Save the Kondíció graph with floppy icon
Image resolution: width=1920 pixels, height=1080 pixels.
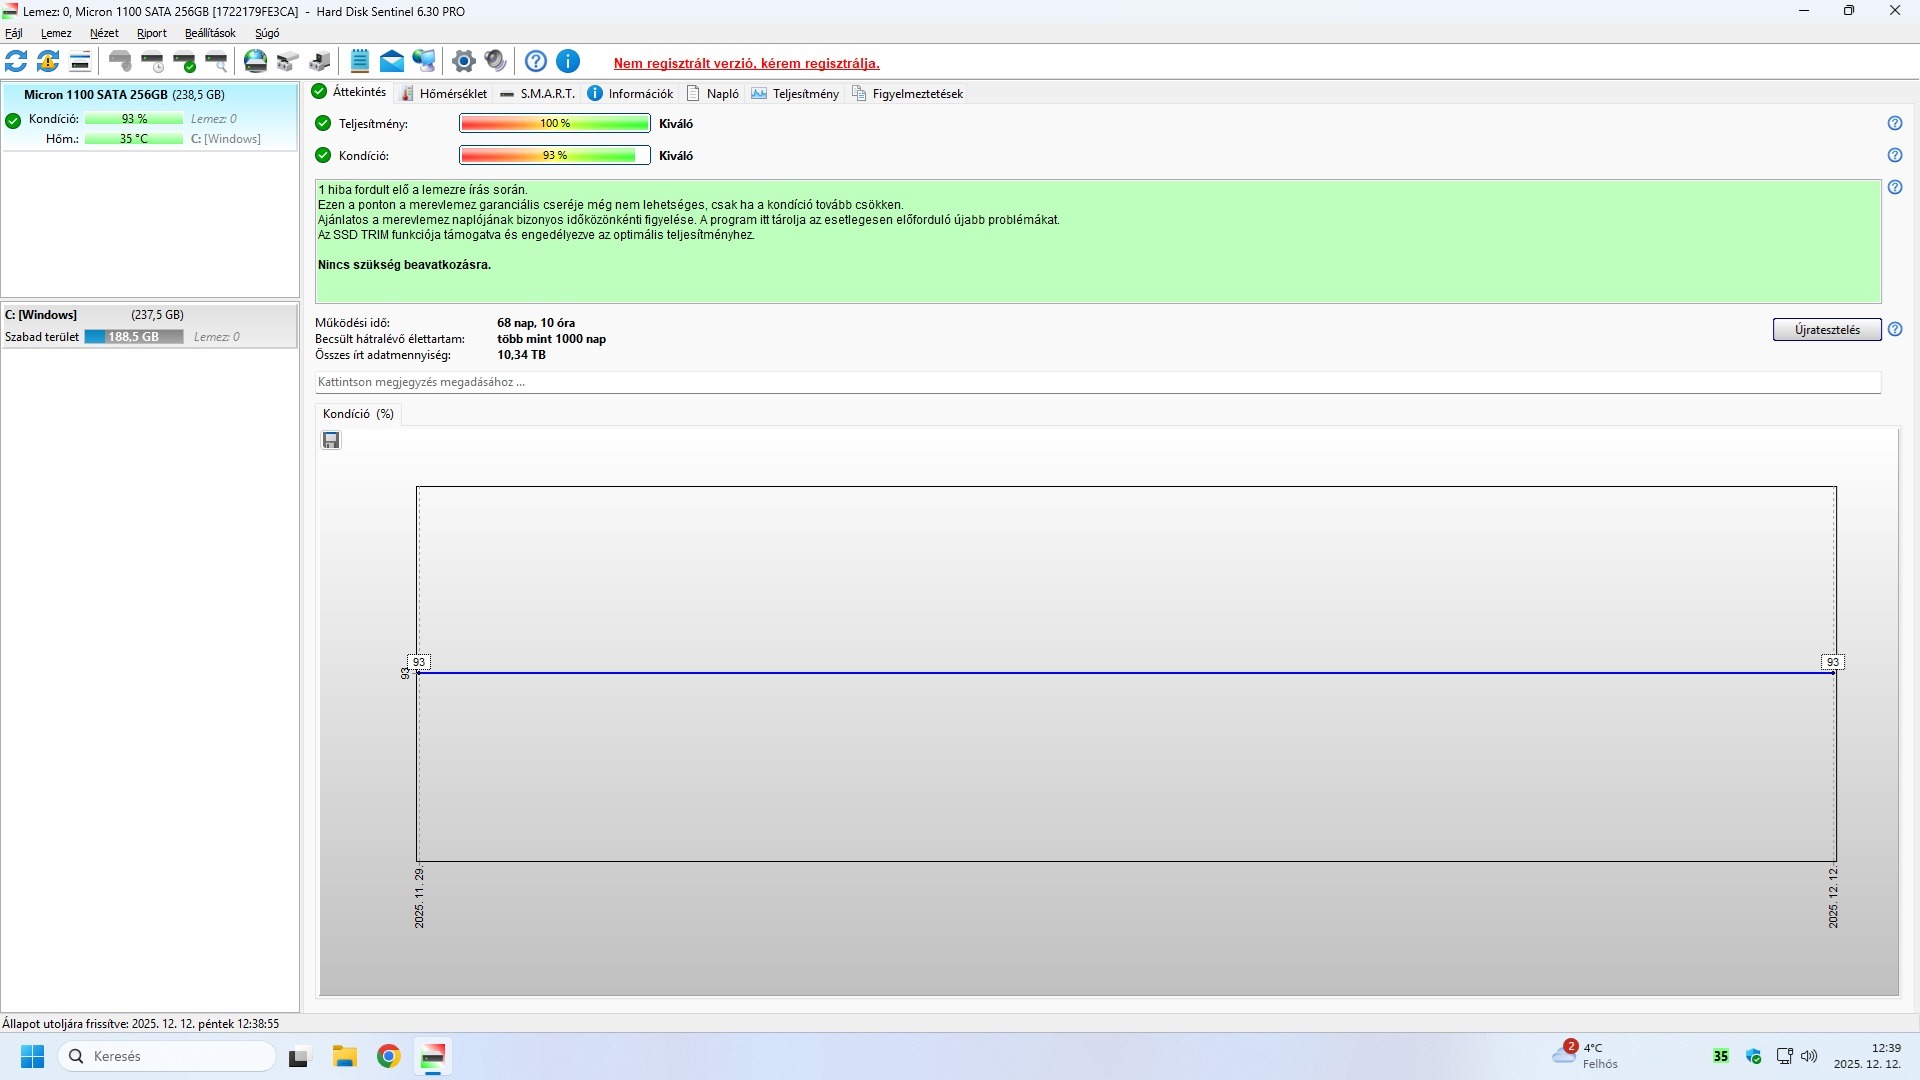(x=331, y=441)
